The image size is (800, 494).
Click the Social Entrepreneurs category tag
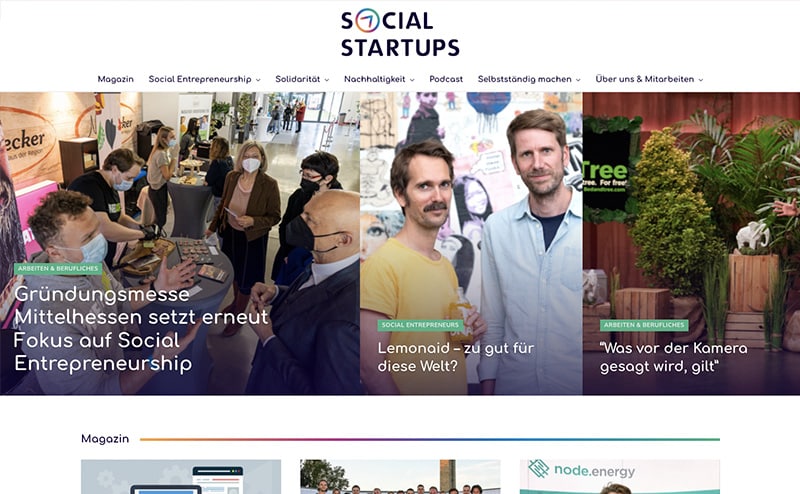[x=420, y=325]
